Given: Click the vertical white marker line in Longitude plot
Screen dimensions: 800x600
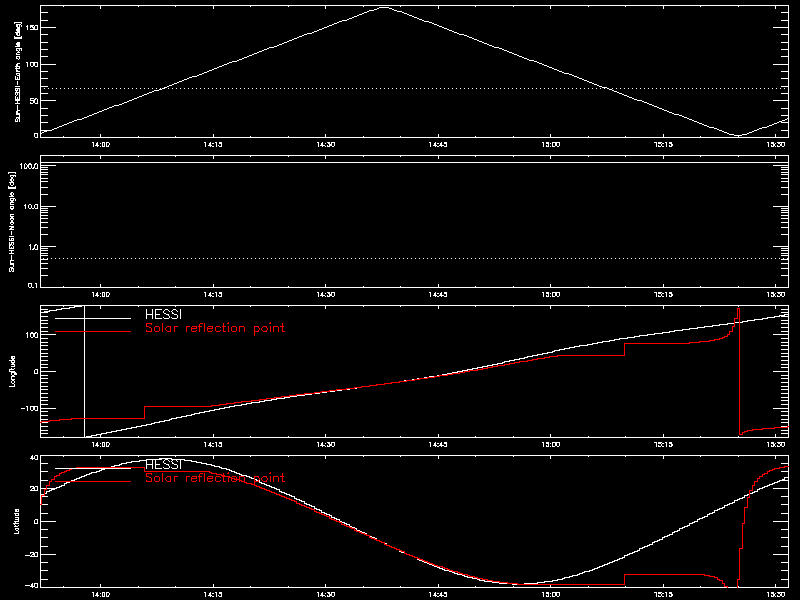Looking at the screenshot, I should coord(84,371).
